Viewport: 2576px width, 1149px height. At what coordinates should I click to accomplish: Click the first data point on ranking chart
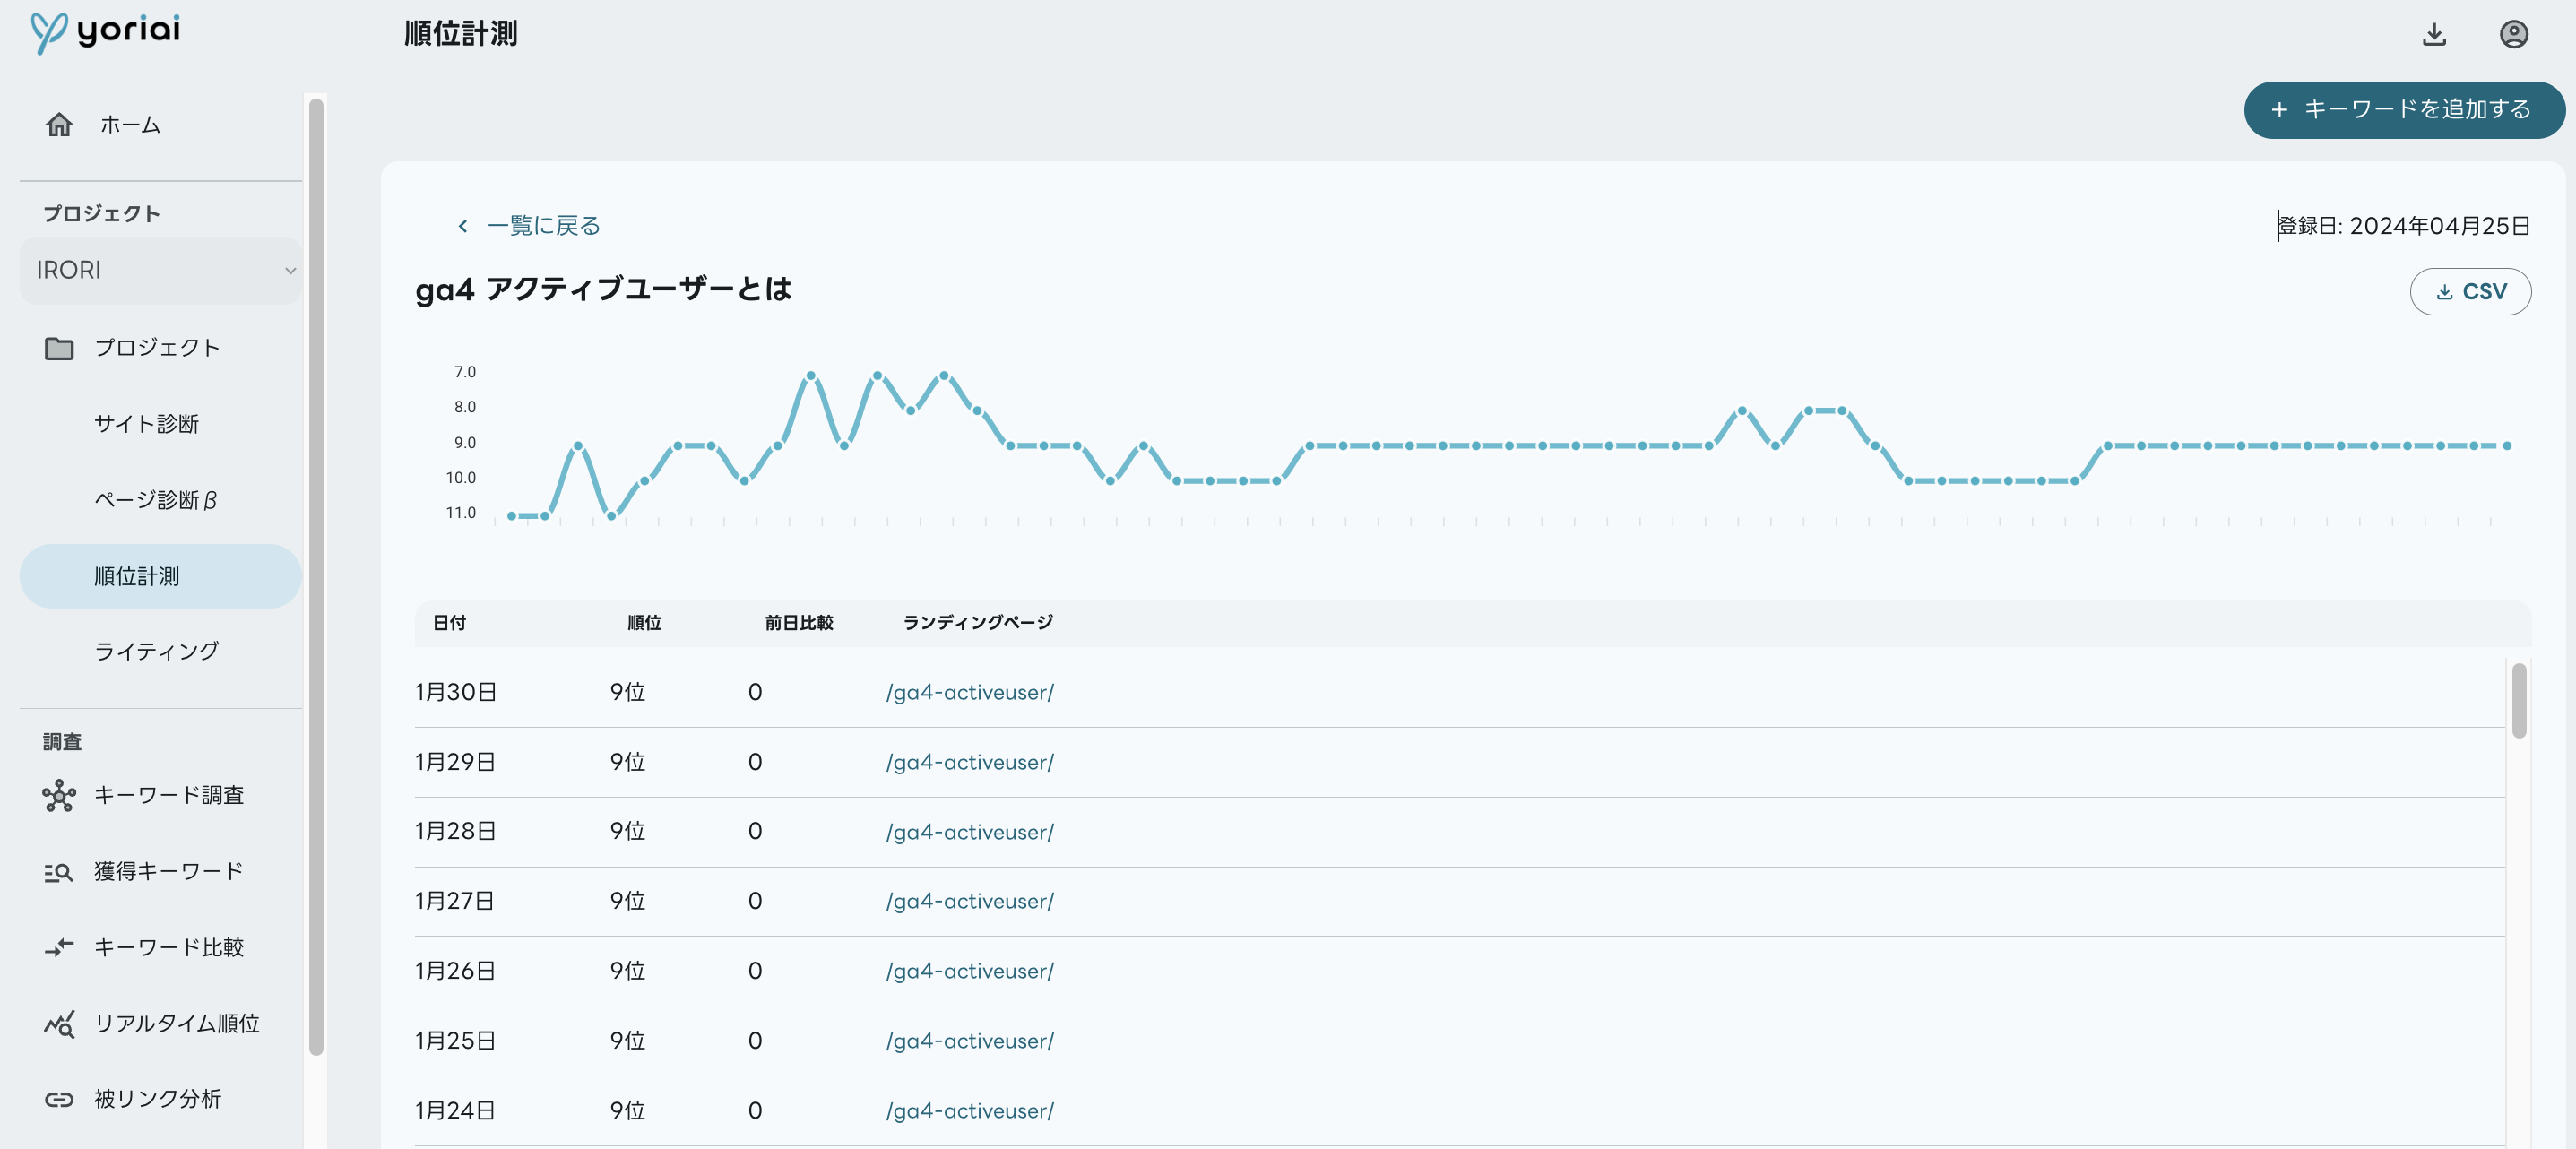pyautogui.click(x=512, y=516)
